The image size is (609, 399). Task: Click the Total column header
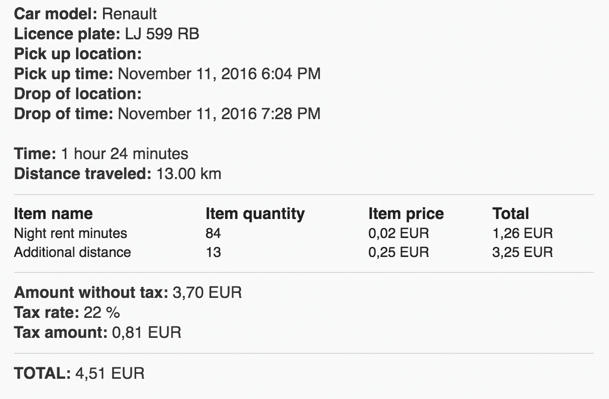click(511, 214)
